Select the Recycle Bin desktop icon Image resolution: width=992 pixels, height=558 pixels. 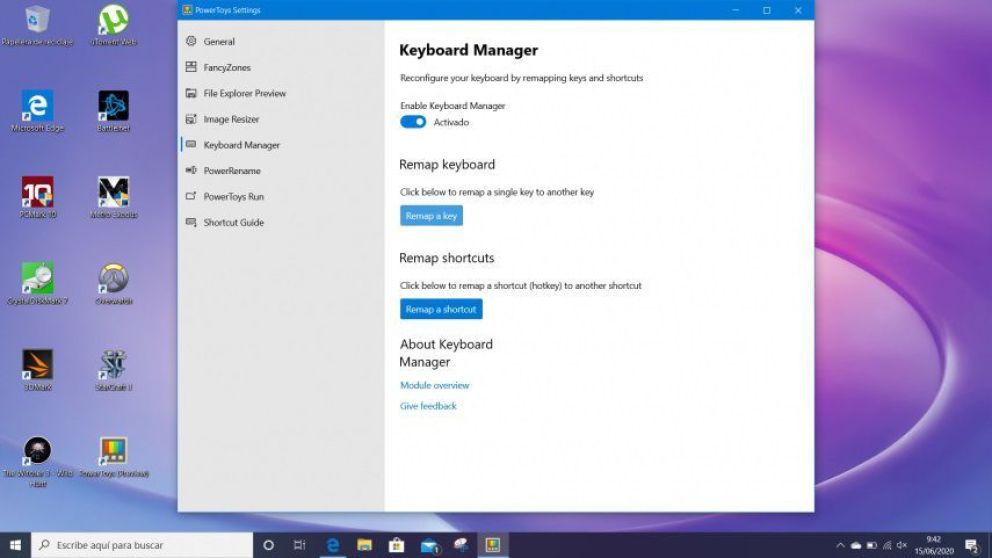37,25
